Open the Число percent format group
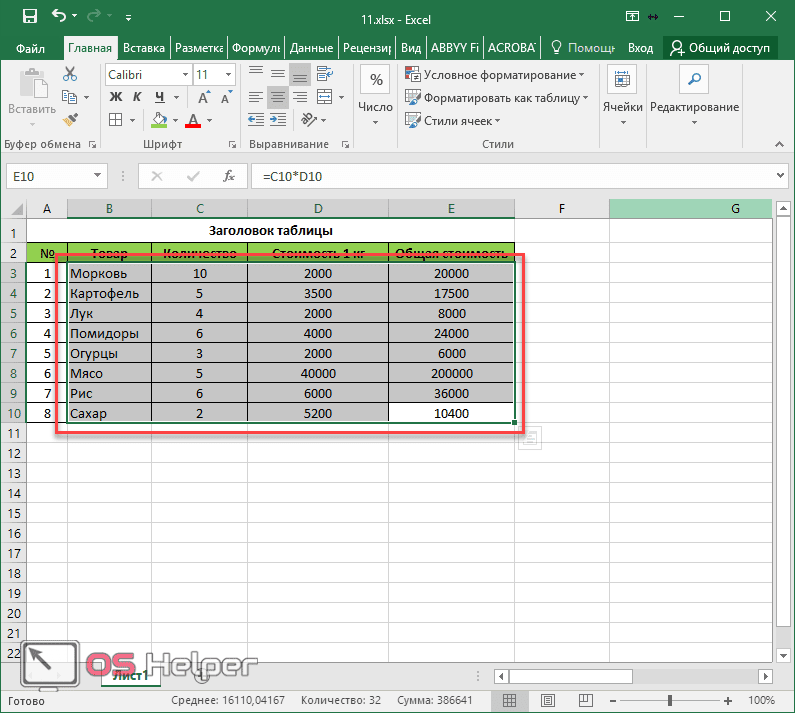Viewport: 795px width, 713px height. click(x=376, y=96)
